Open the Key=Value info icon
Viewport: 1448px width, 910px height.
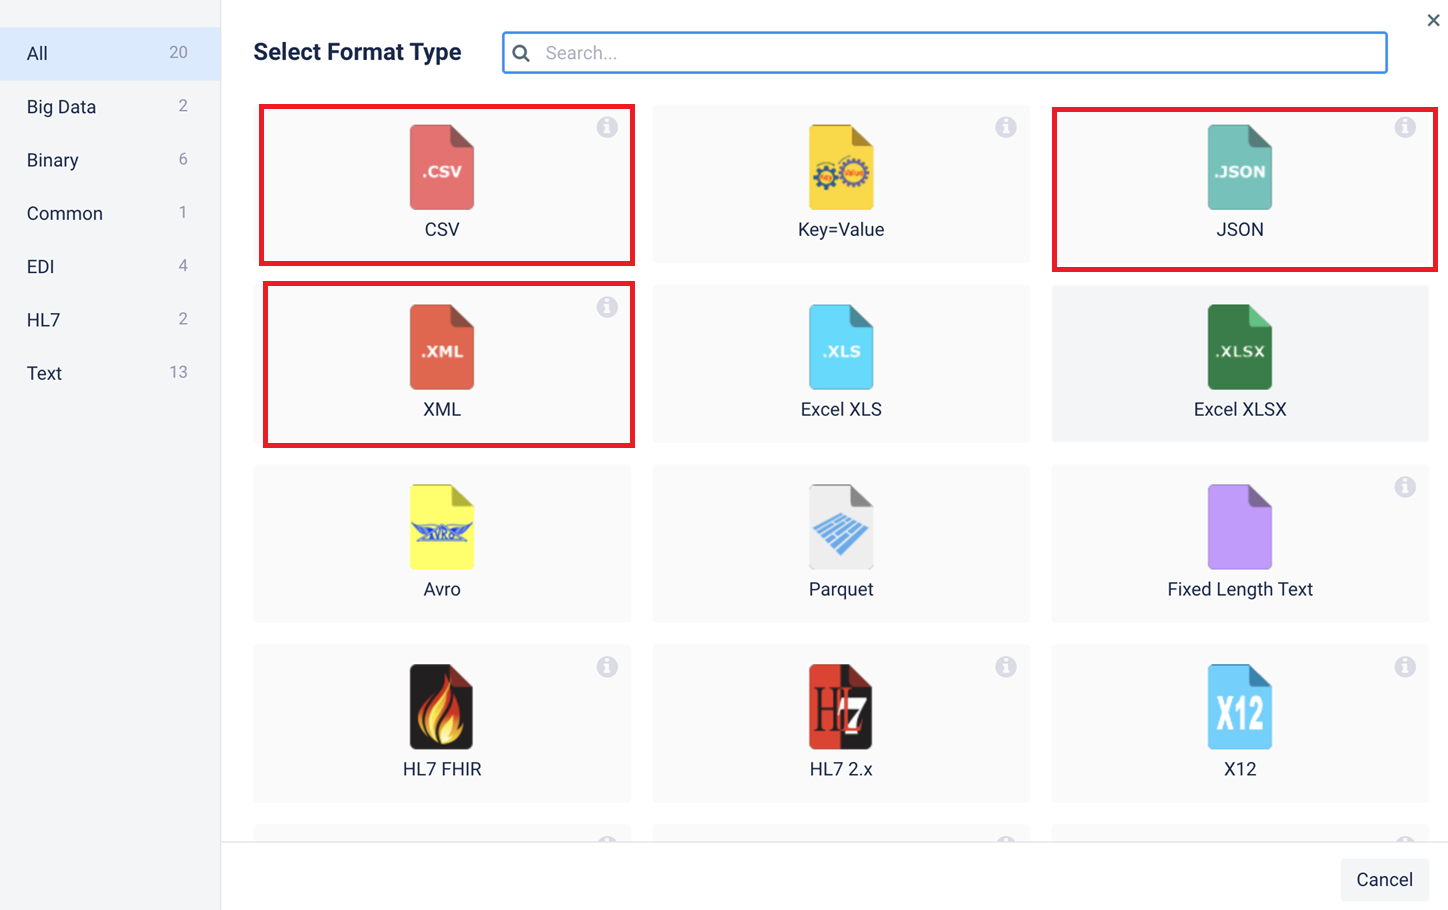click(x=1006, y=127)
